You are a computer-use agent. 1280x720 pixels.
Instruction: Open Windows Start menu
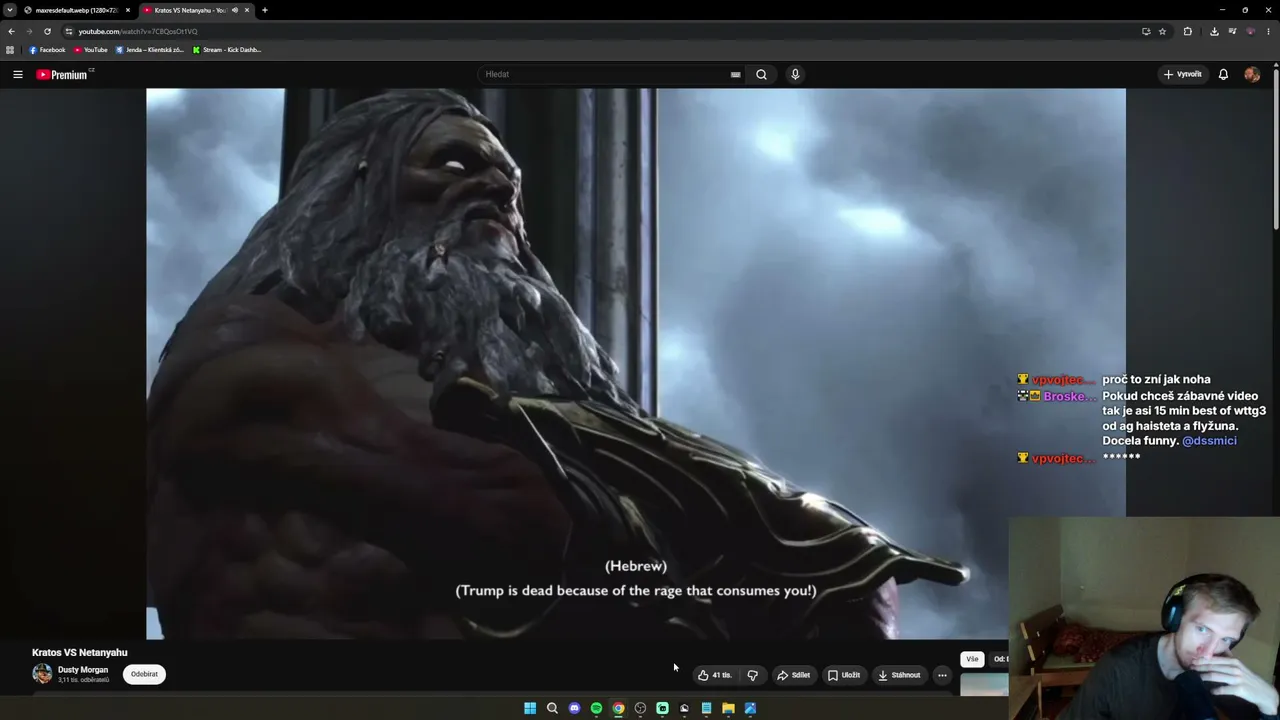530,708
